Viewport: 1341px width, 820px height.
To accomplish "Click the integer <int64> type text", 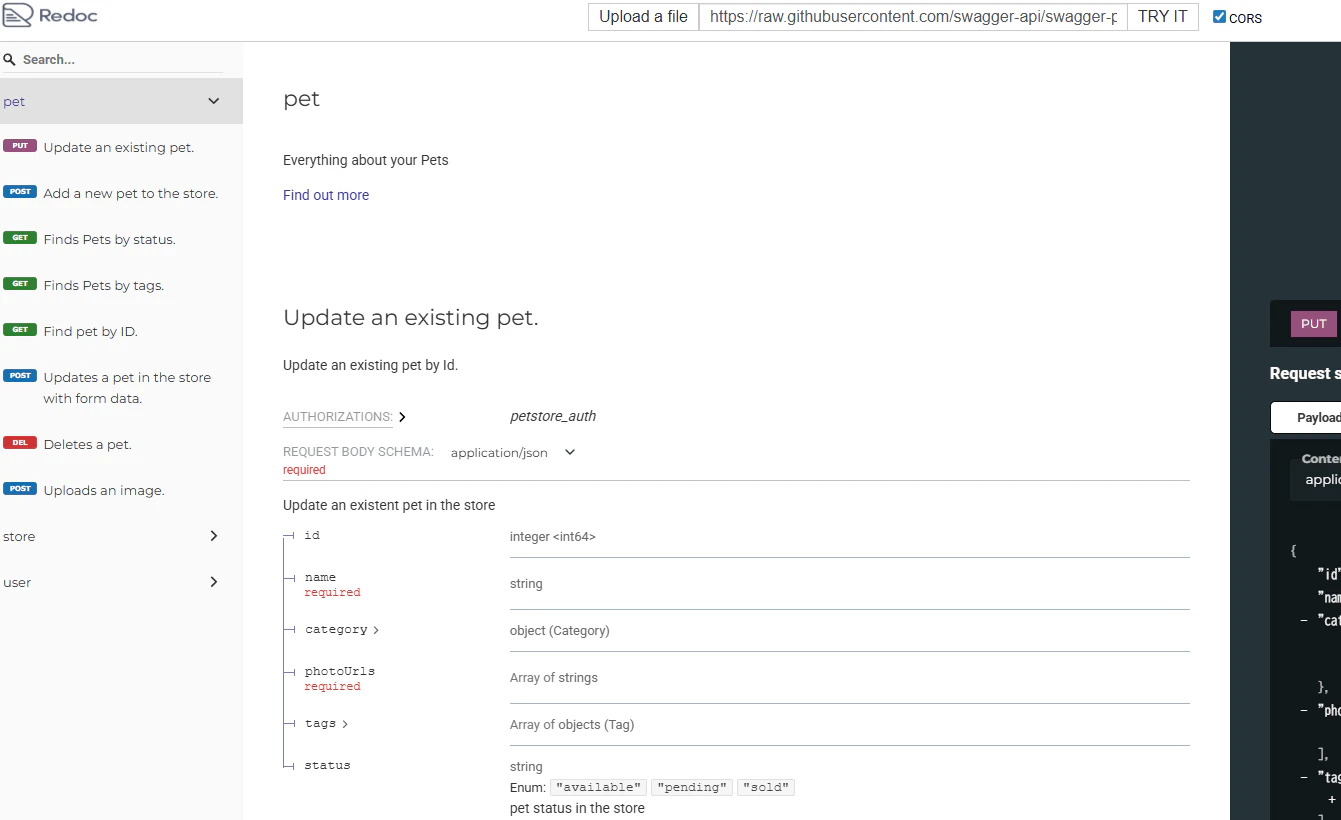I will tap(553, 537).
